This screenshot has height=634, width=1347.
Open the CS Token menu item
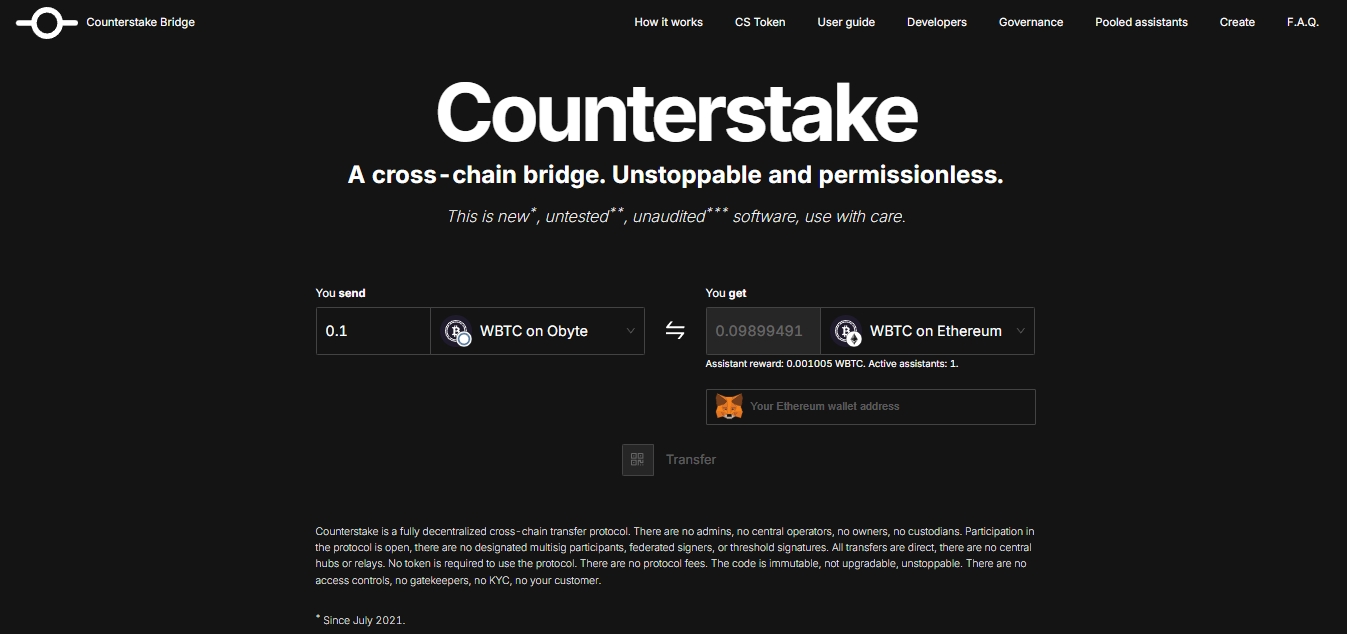tap(760, 22)
